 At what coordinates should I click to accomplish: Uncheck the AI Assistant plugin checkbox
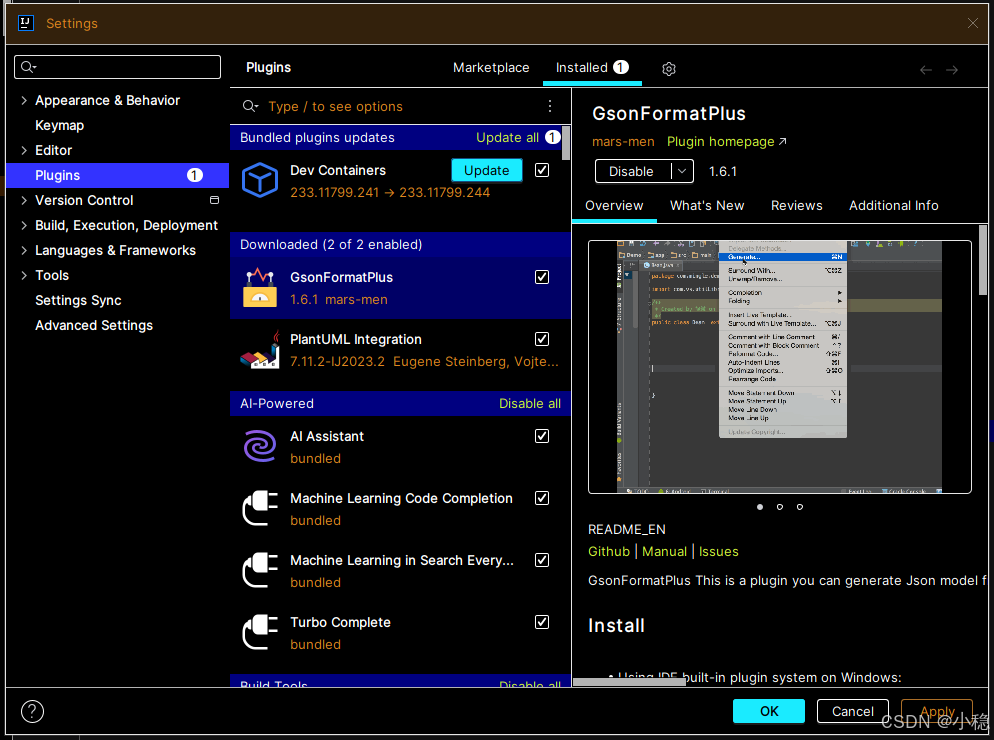click(542, 436)
